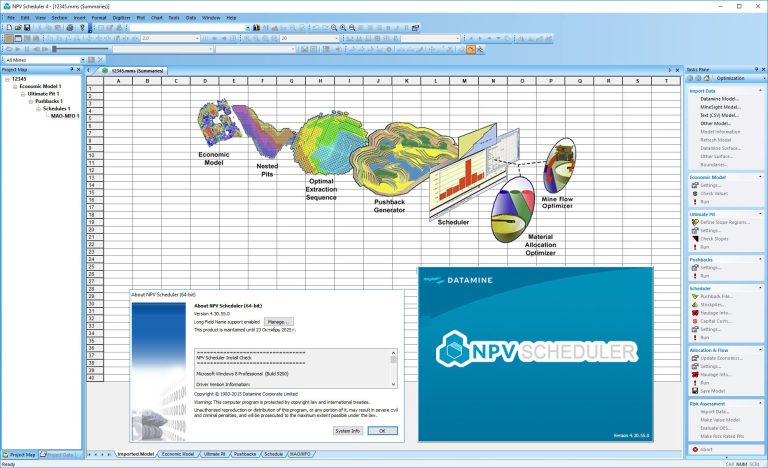768x468 pixels.
Task: Click the Check Values icon under Economic Model
Action: click(x=695, y=194)
